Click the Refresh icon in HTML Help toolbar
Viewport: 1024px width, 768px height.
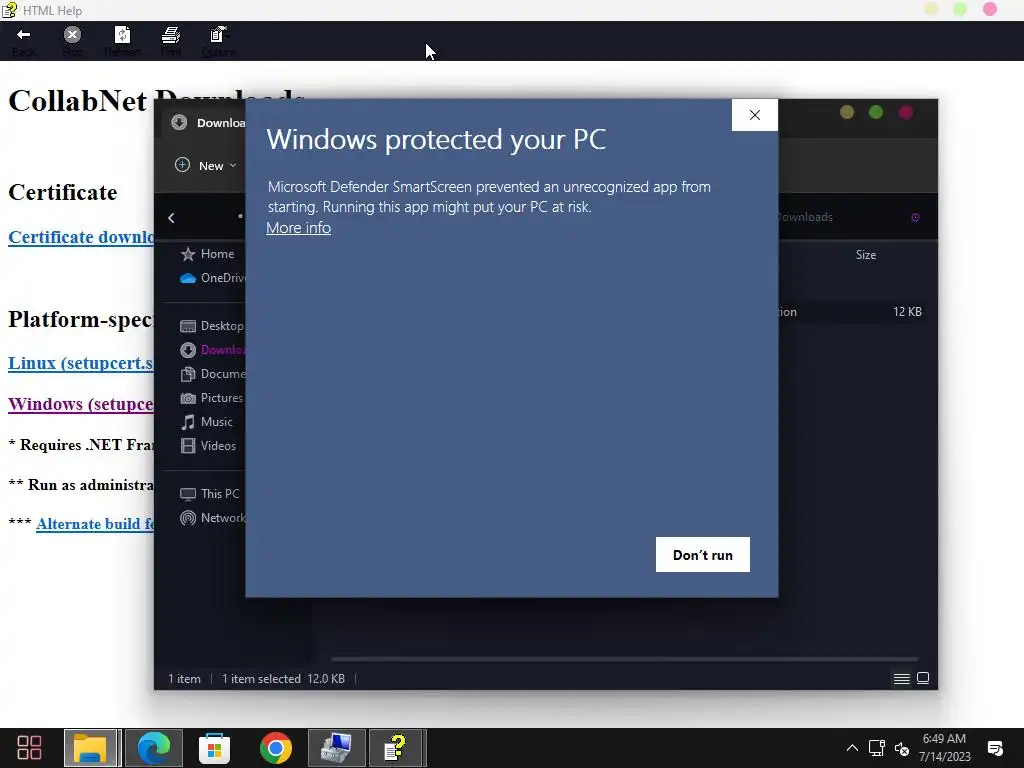coord(122,35)
